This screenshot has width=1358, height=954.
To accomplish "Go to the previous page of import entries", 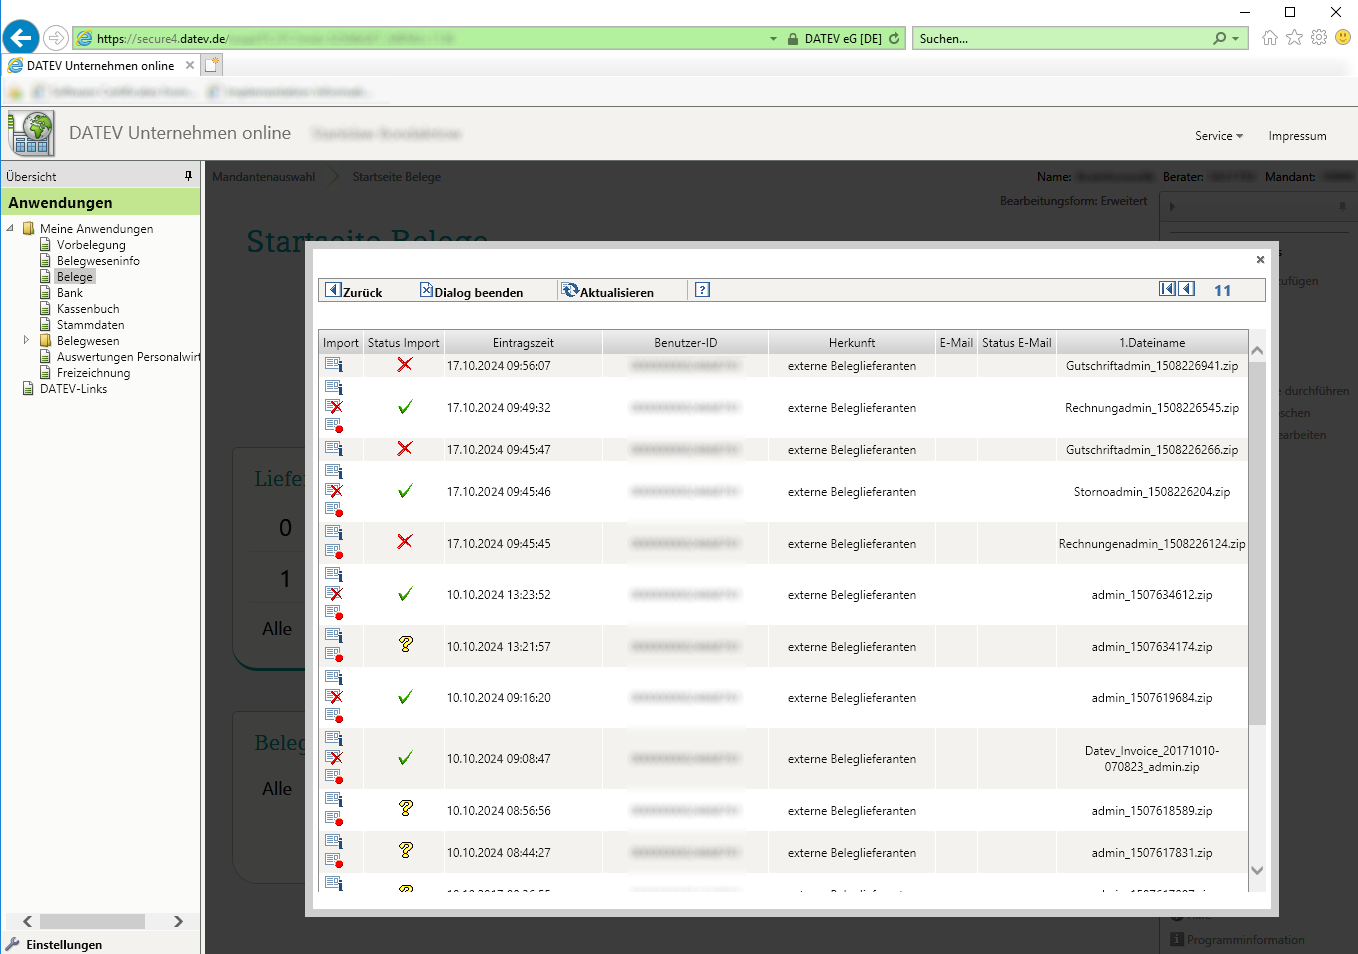I will point(1187,289).
